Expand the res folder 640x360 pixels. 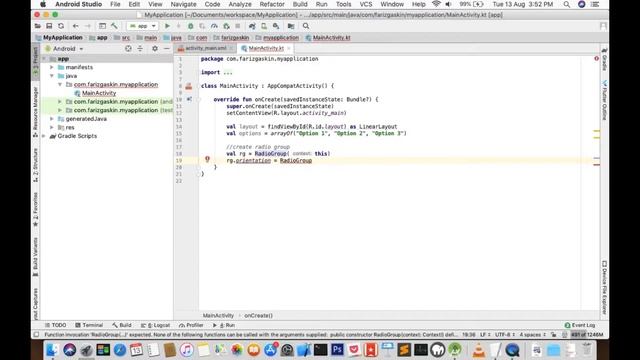click(x=52, y=127)
